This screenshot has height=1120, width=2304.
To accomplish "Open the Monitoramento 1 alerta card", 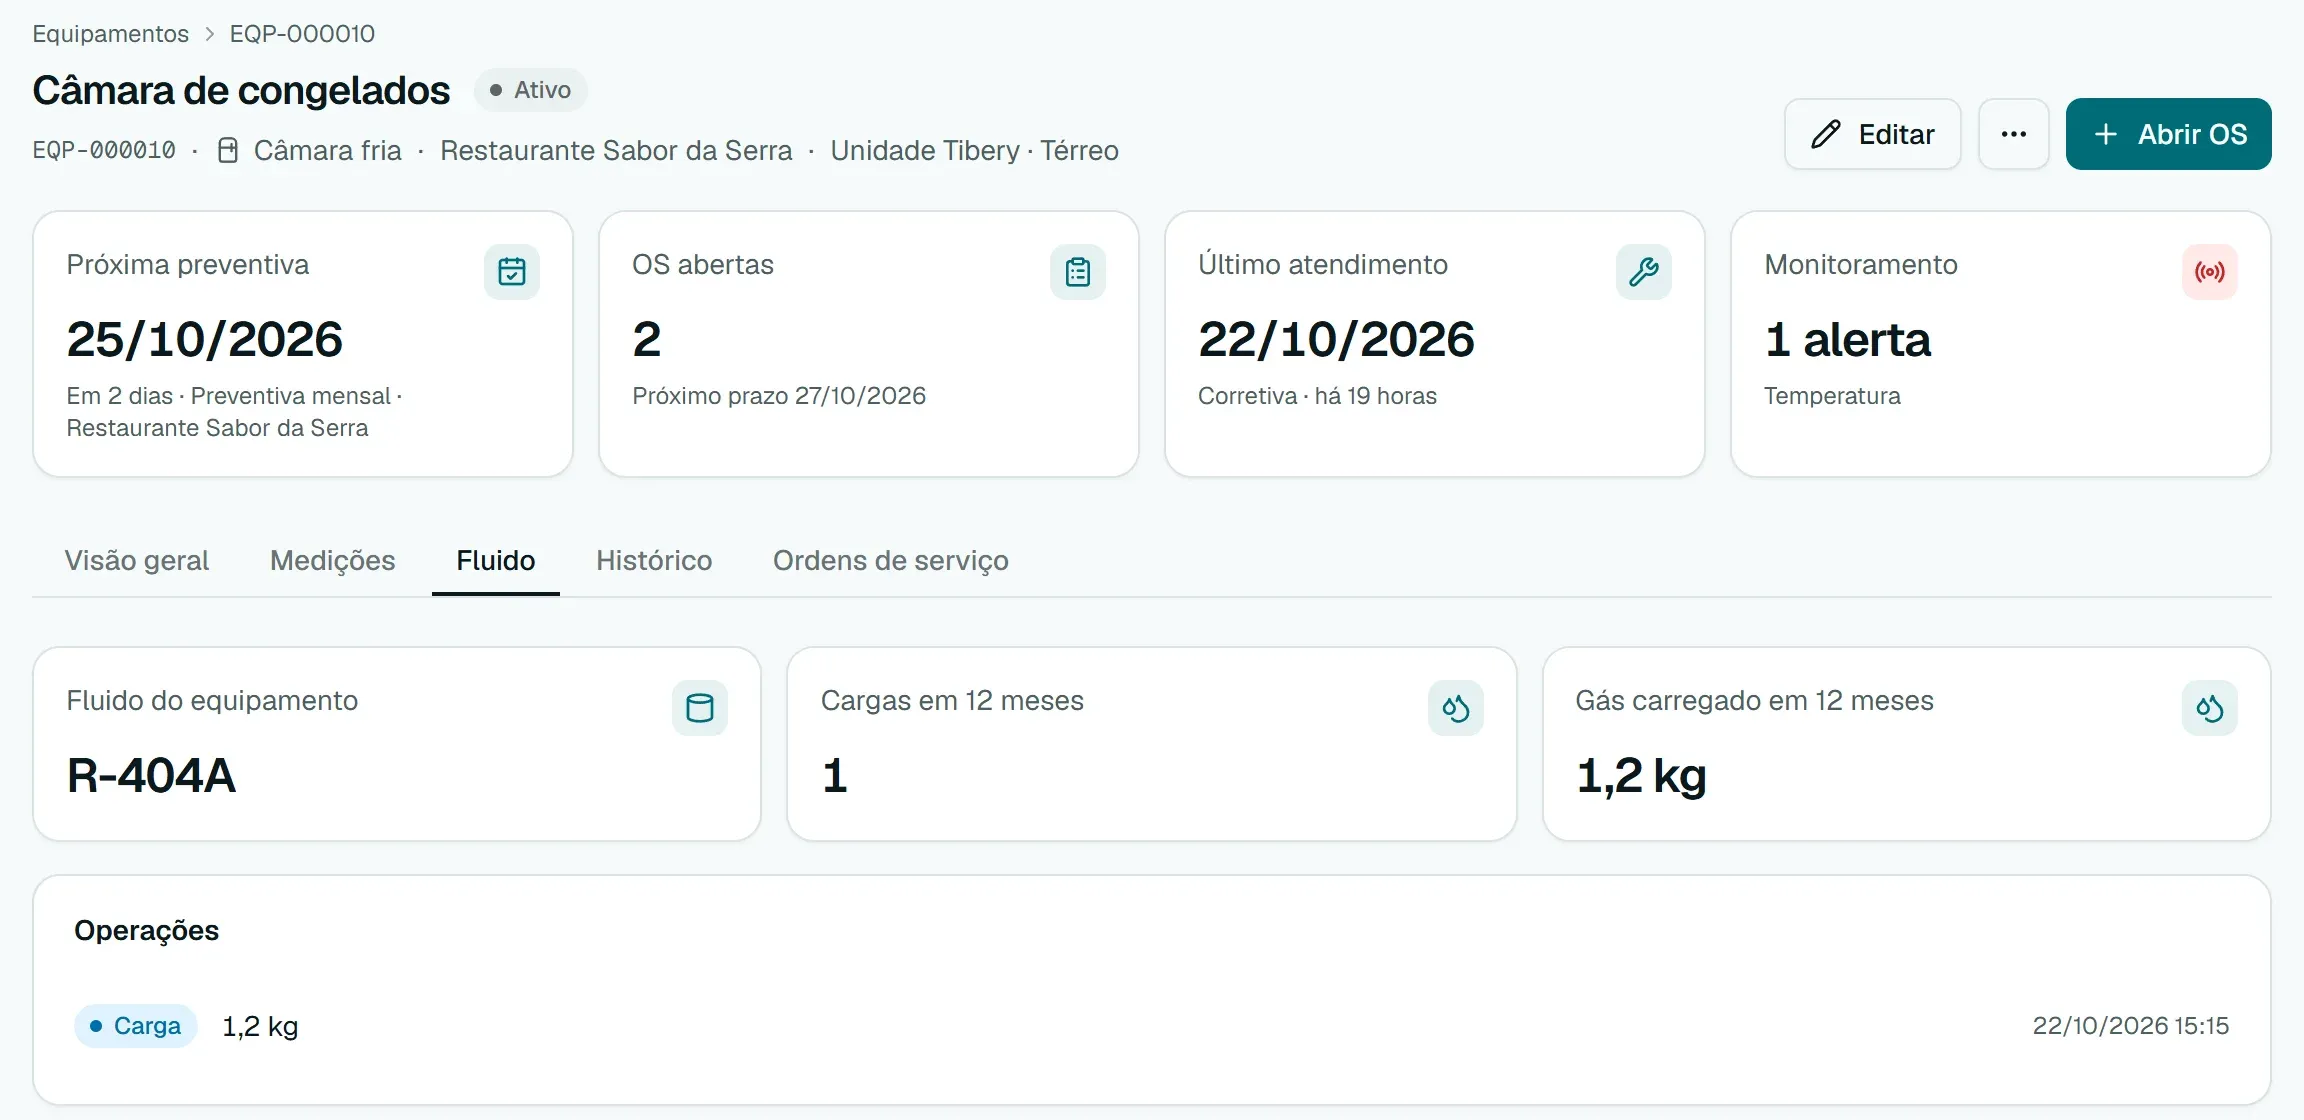I will point(2001,343).
